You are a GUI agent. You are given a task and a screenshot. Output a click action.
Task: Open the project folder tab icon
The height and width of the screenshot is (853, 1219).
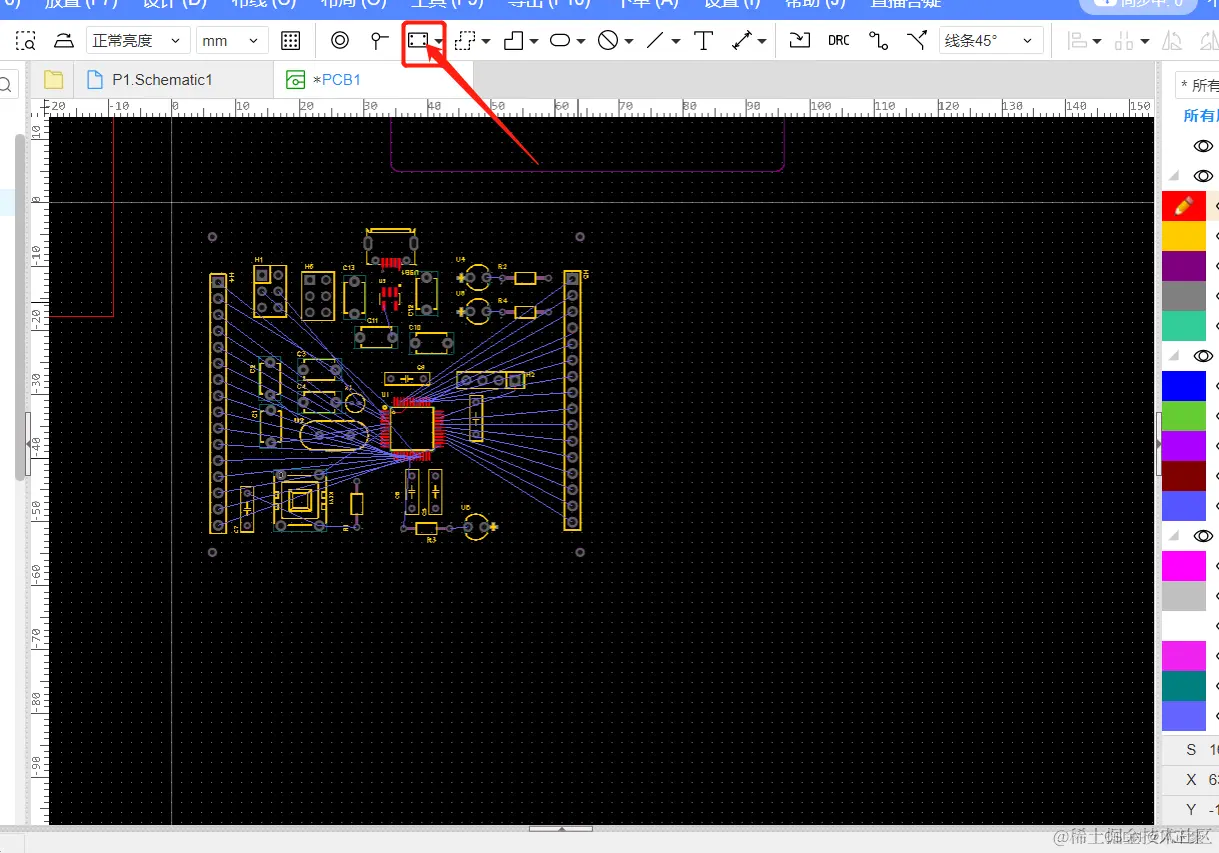click(x=54, y=80)
